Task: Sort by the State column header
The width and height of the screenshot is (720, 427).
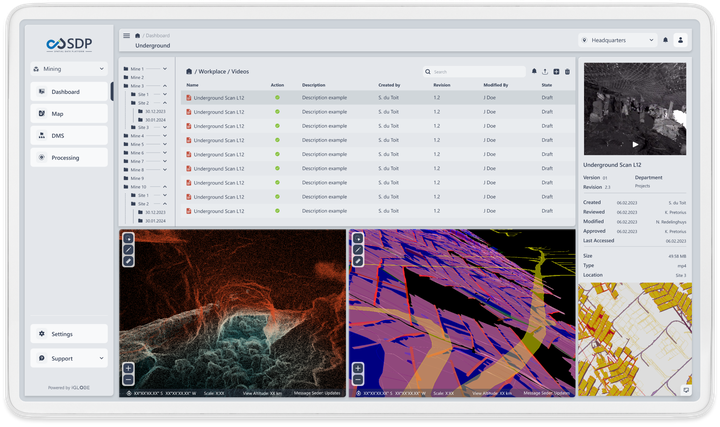Action: [546, 85]
